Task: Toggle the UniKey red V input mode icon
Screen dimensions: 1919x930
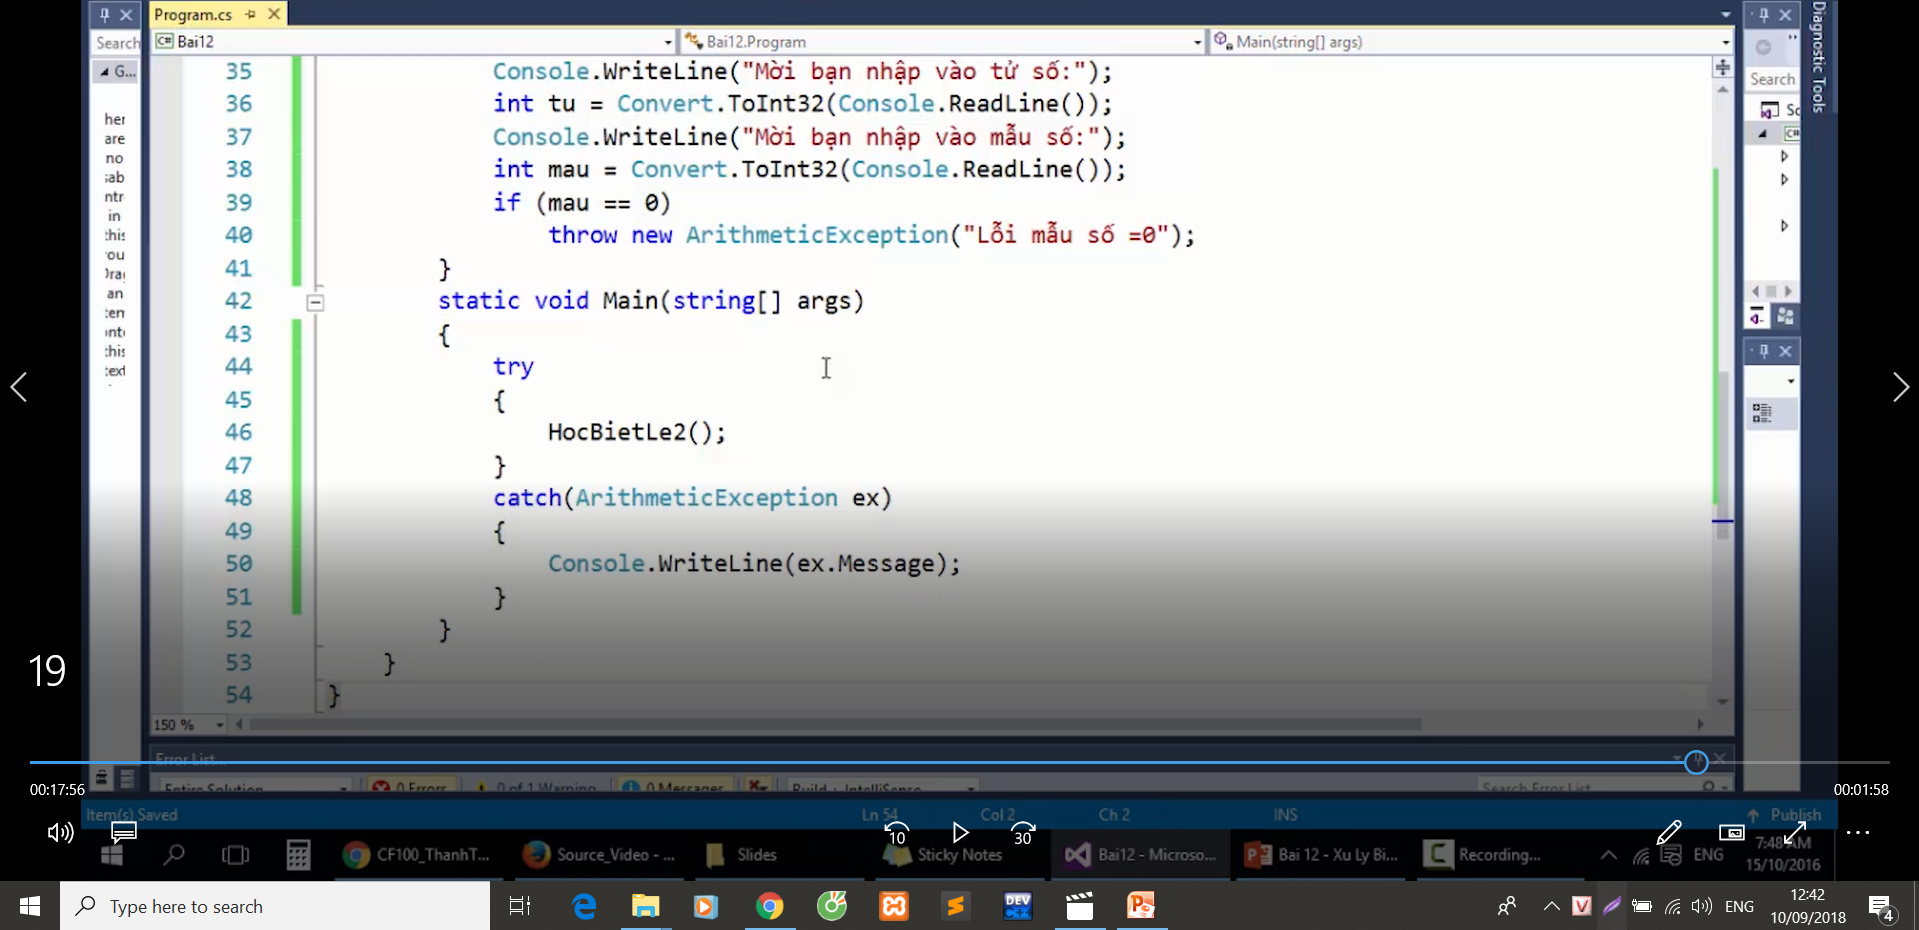Action: click(1581, 906)
